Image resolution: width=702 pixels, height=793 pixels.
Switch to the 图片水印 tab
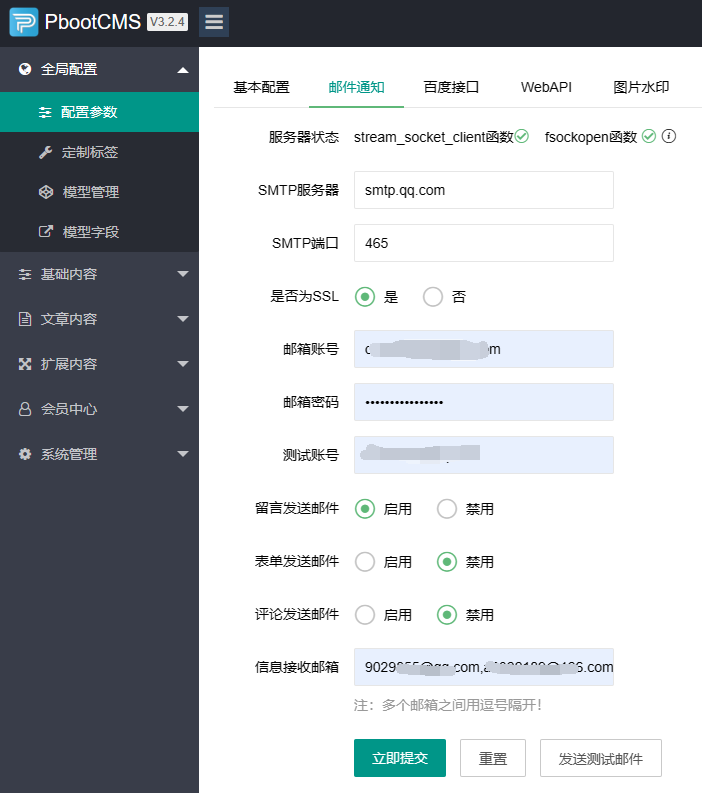click(x=641, y=87)
